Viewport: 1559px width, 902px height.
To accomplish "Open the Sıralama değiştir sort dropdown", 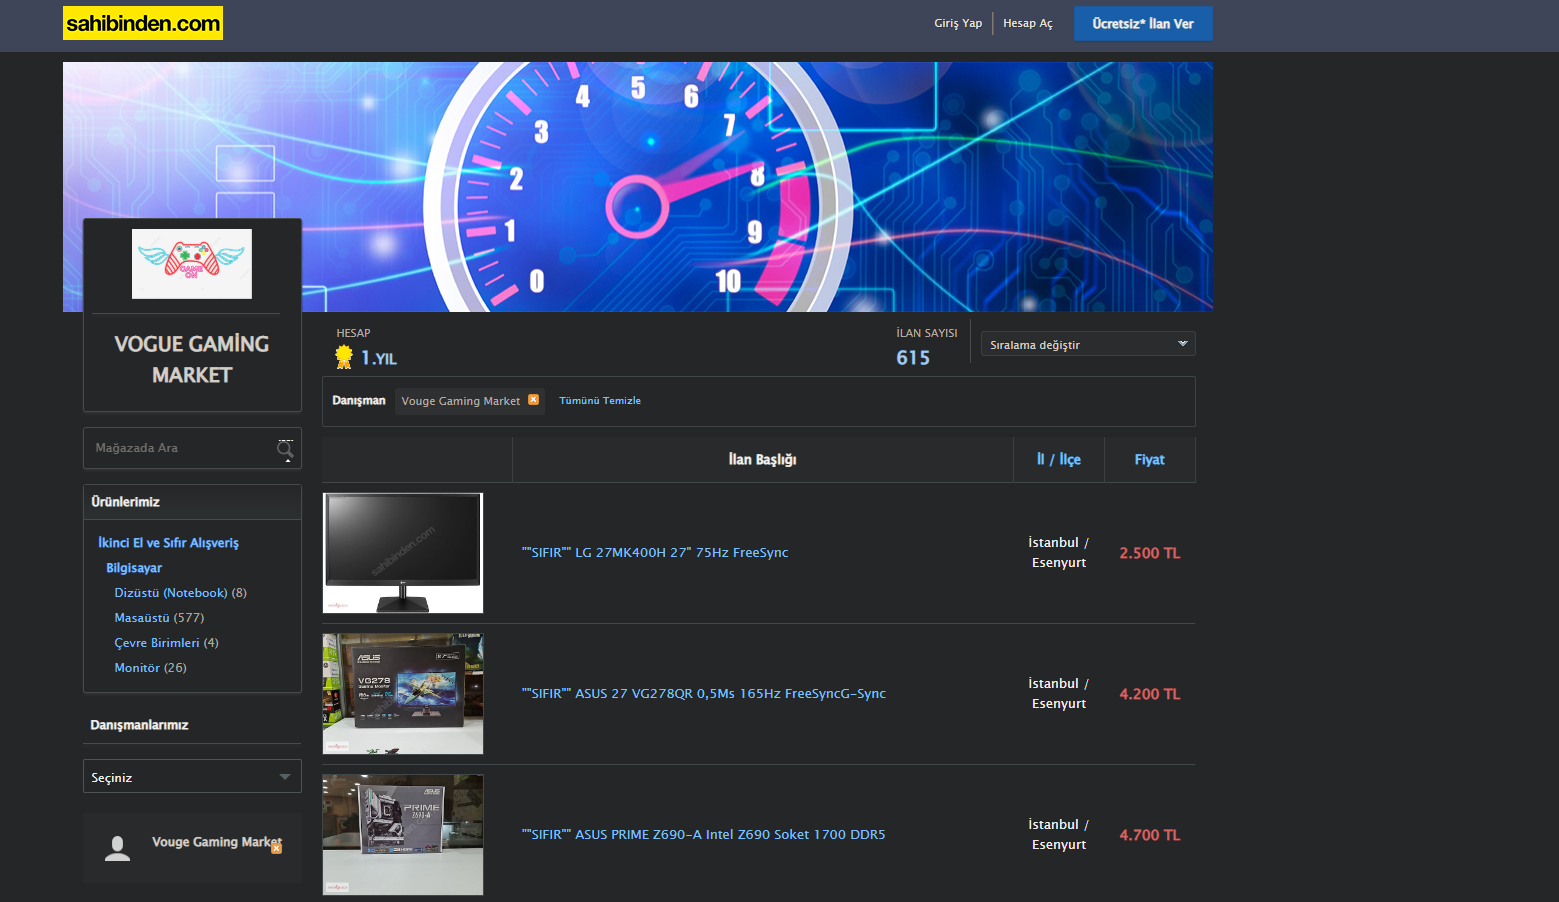I will [1088, 344].
